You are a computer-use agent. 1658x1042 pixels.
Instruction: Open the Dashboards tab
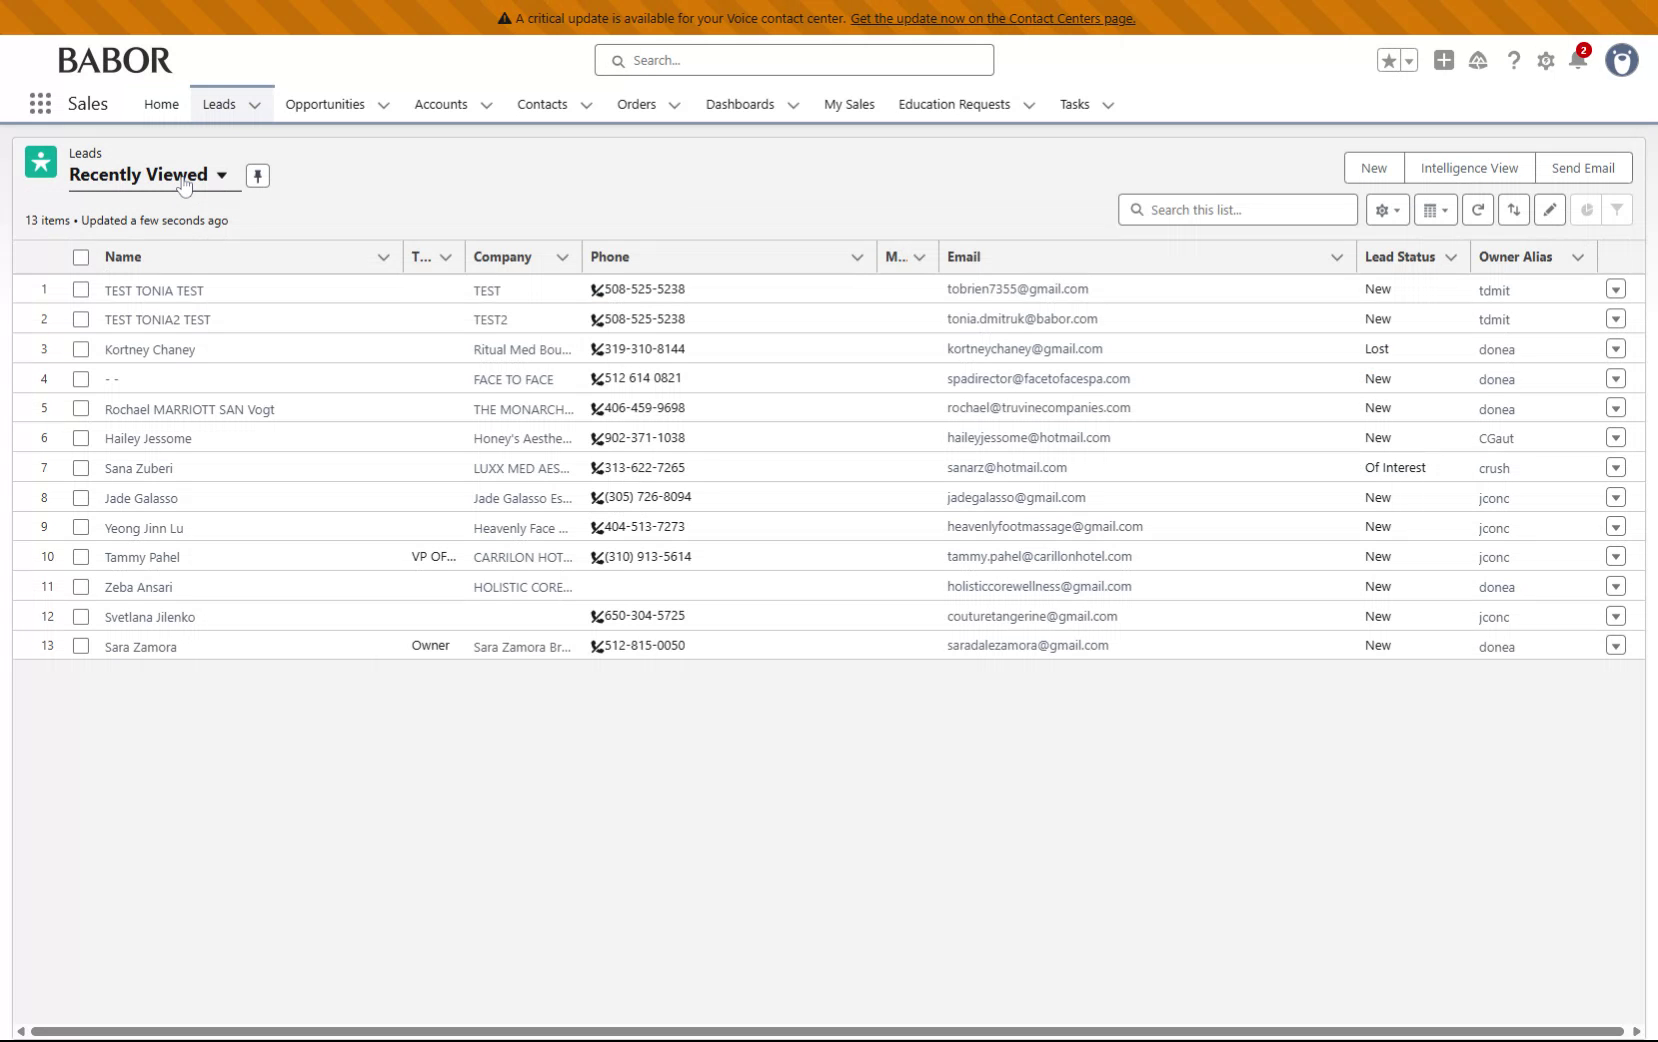pos(739,104)
